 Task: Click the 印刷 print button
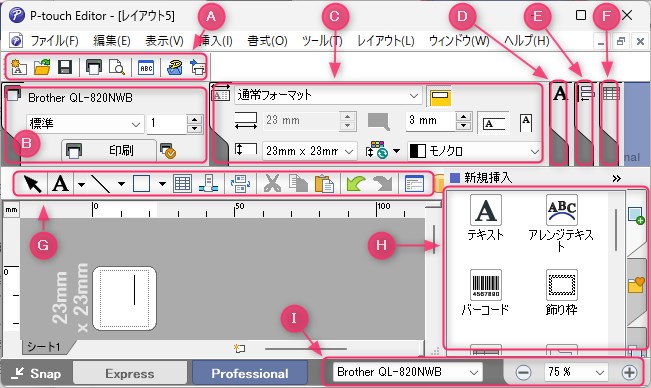point(109,150)
